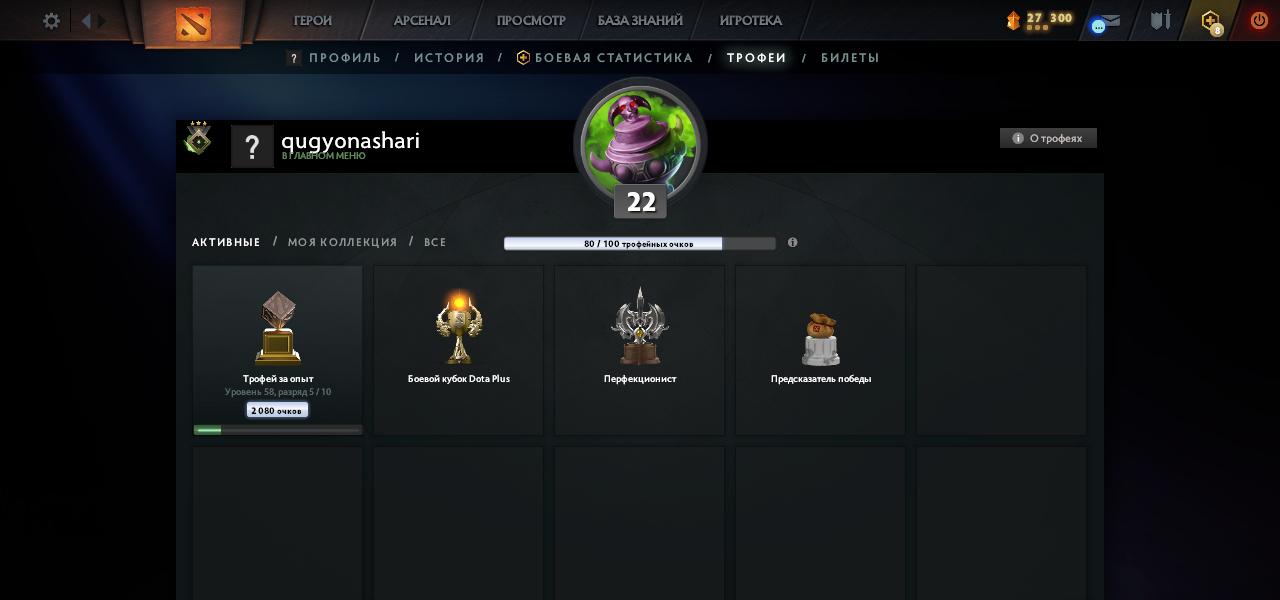Click the Dota Plus badge with 8
Image resolution: width=1280 pixels, height=600 pixels.
click(x=1211, y=21)
